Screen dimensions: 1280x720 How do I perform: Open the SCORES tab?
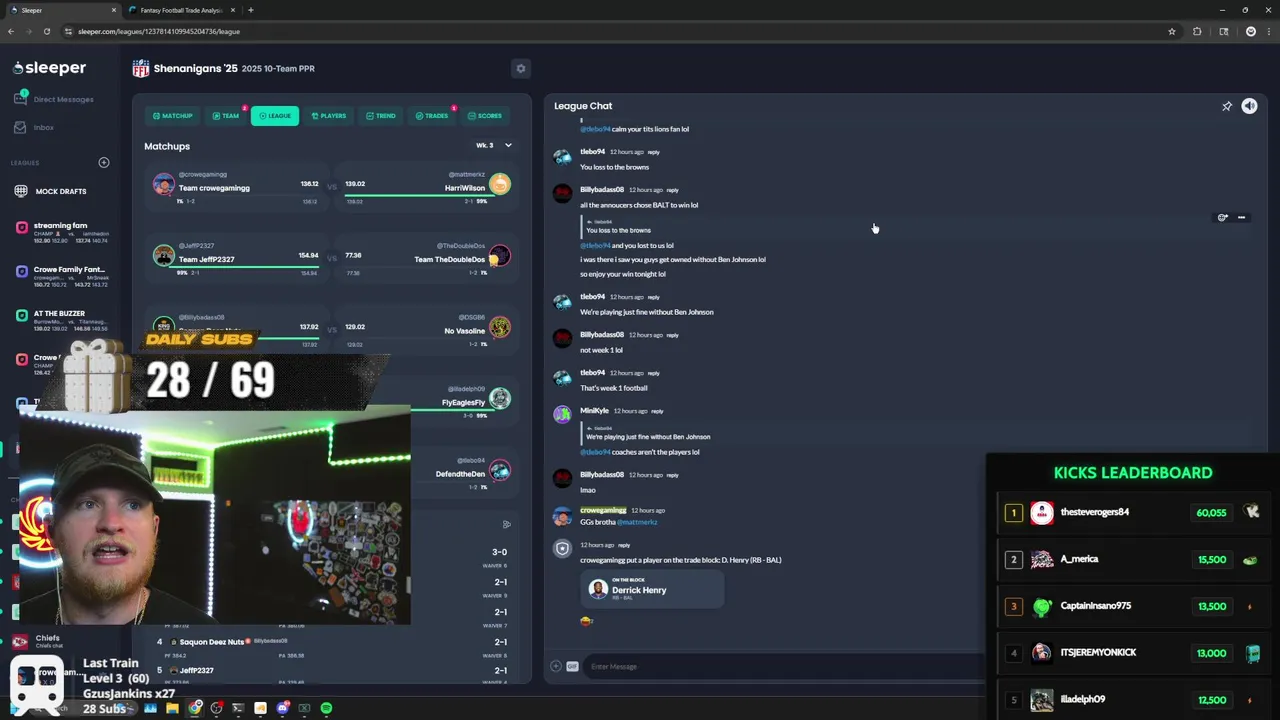pyautogui.click(x=484, y=116)
